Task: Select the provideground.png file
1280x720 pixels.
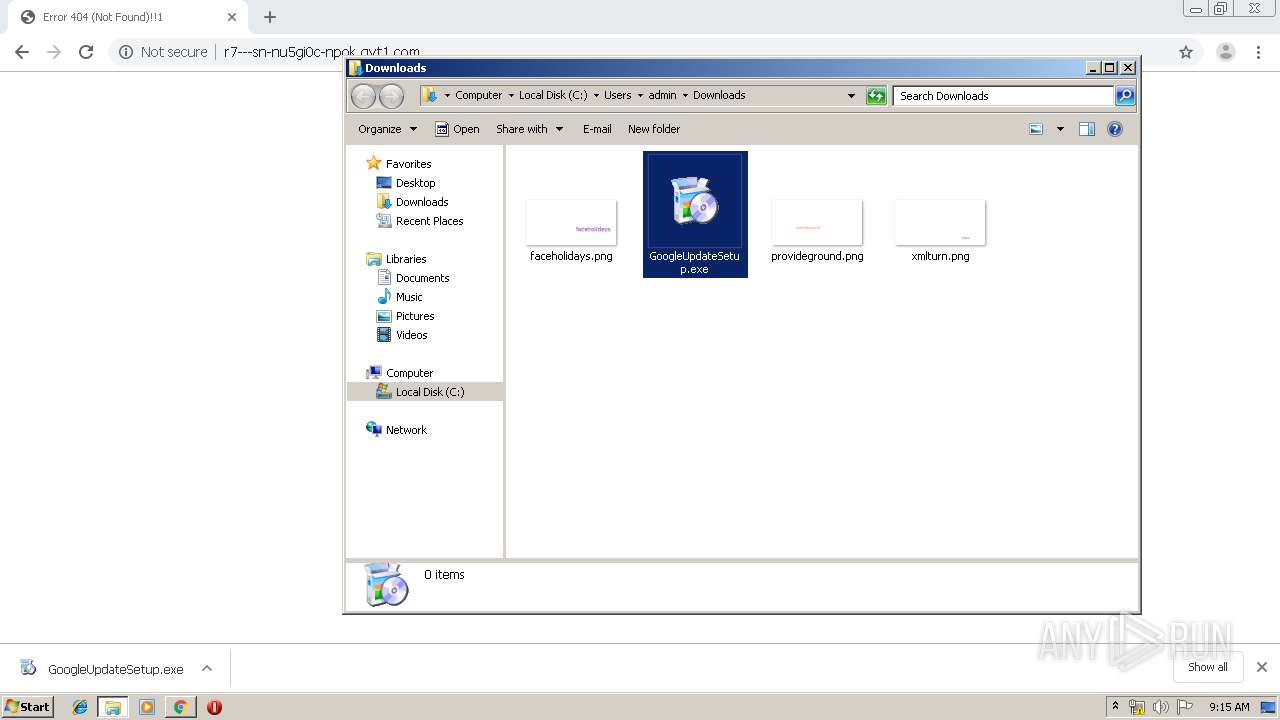Action: pyautogui.click(x=817, y=230)
